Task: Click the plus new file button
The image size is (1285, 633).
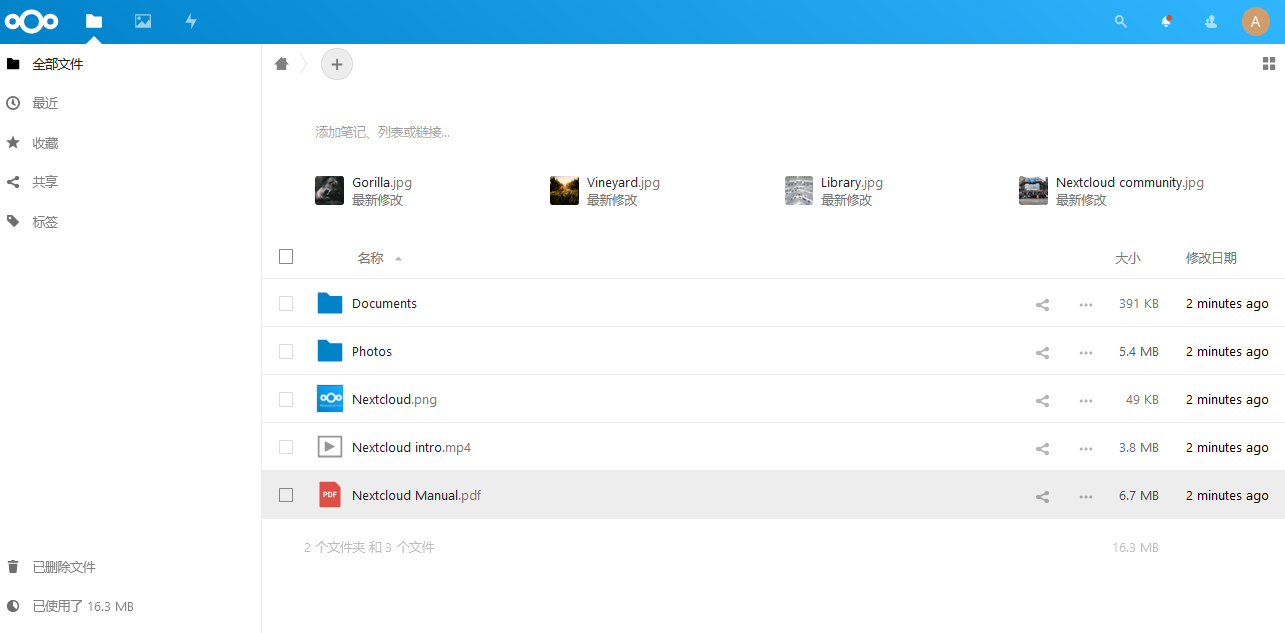Action: [337, 64]
